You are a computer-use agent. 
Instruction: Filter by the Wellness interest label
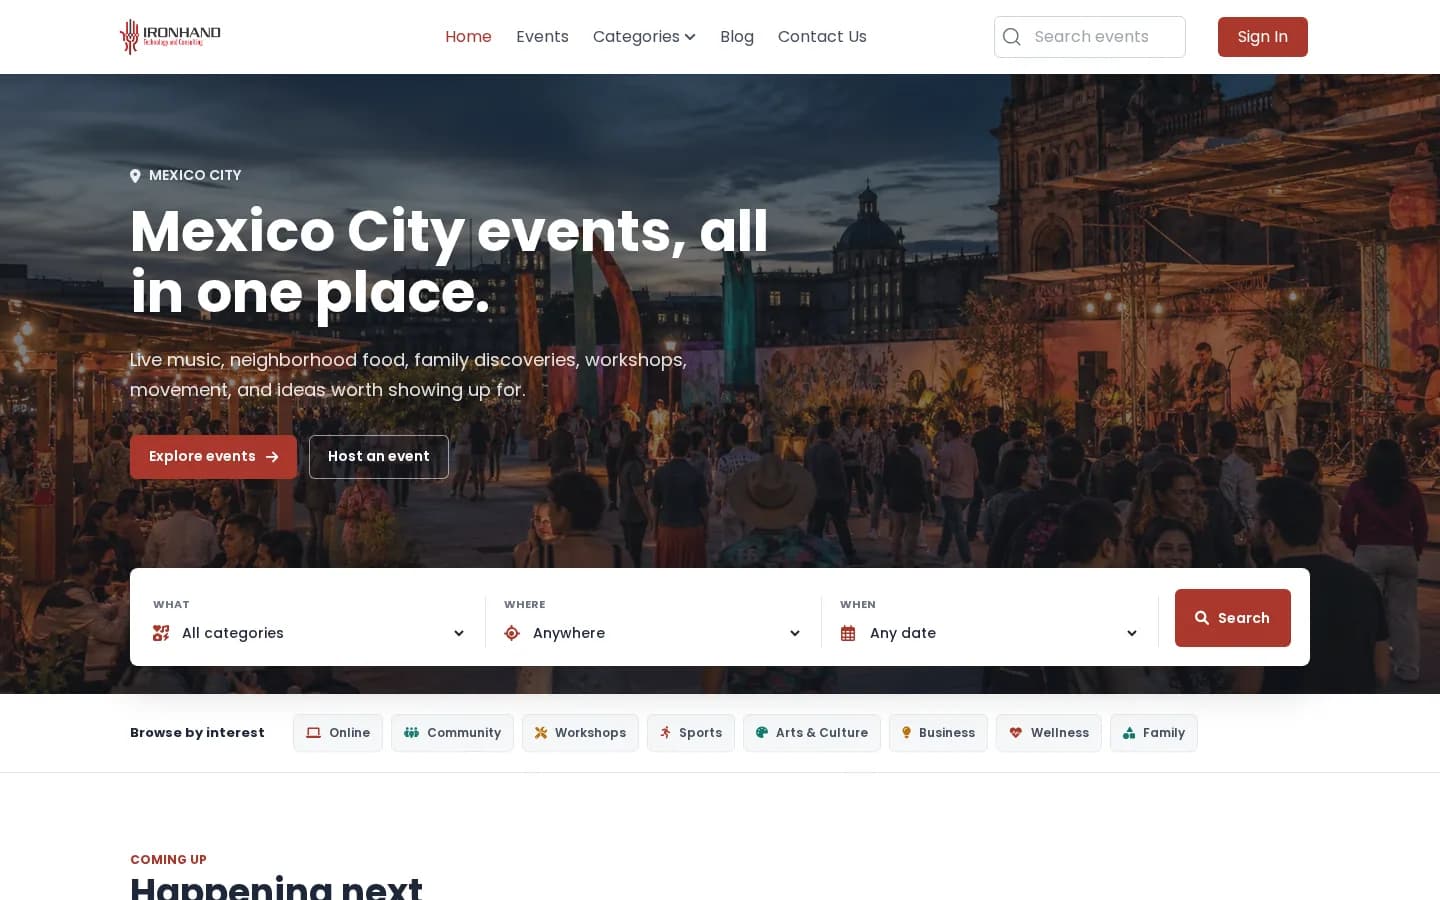point(1060,733)
